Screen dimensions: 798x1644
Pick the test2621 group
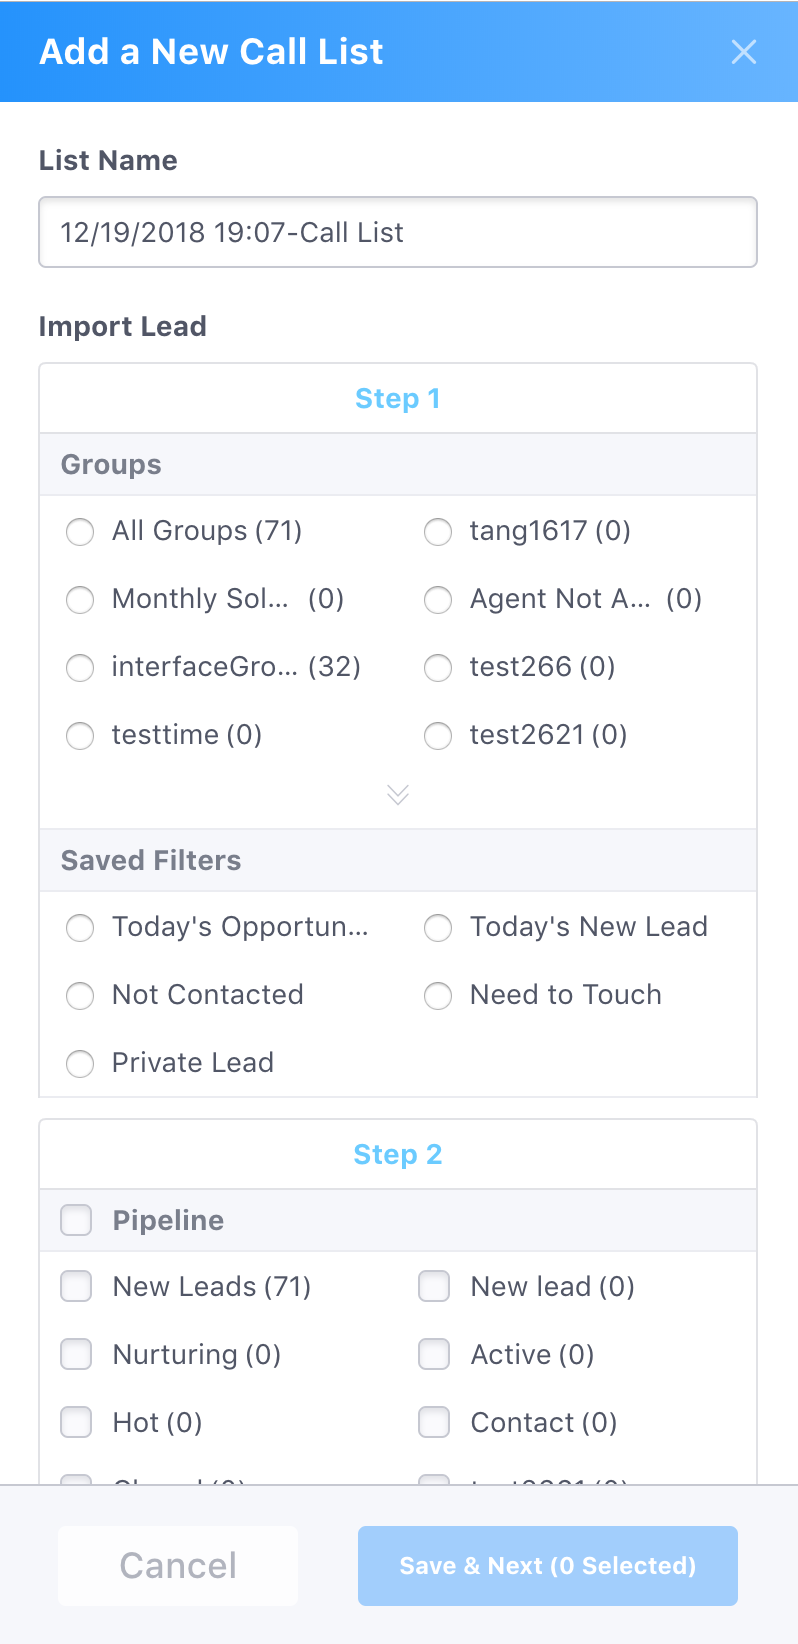click(437, 736)
